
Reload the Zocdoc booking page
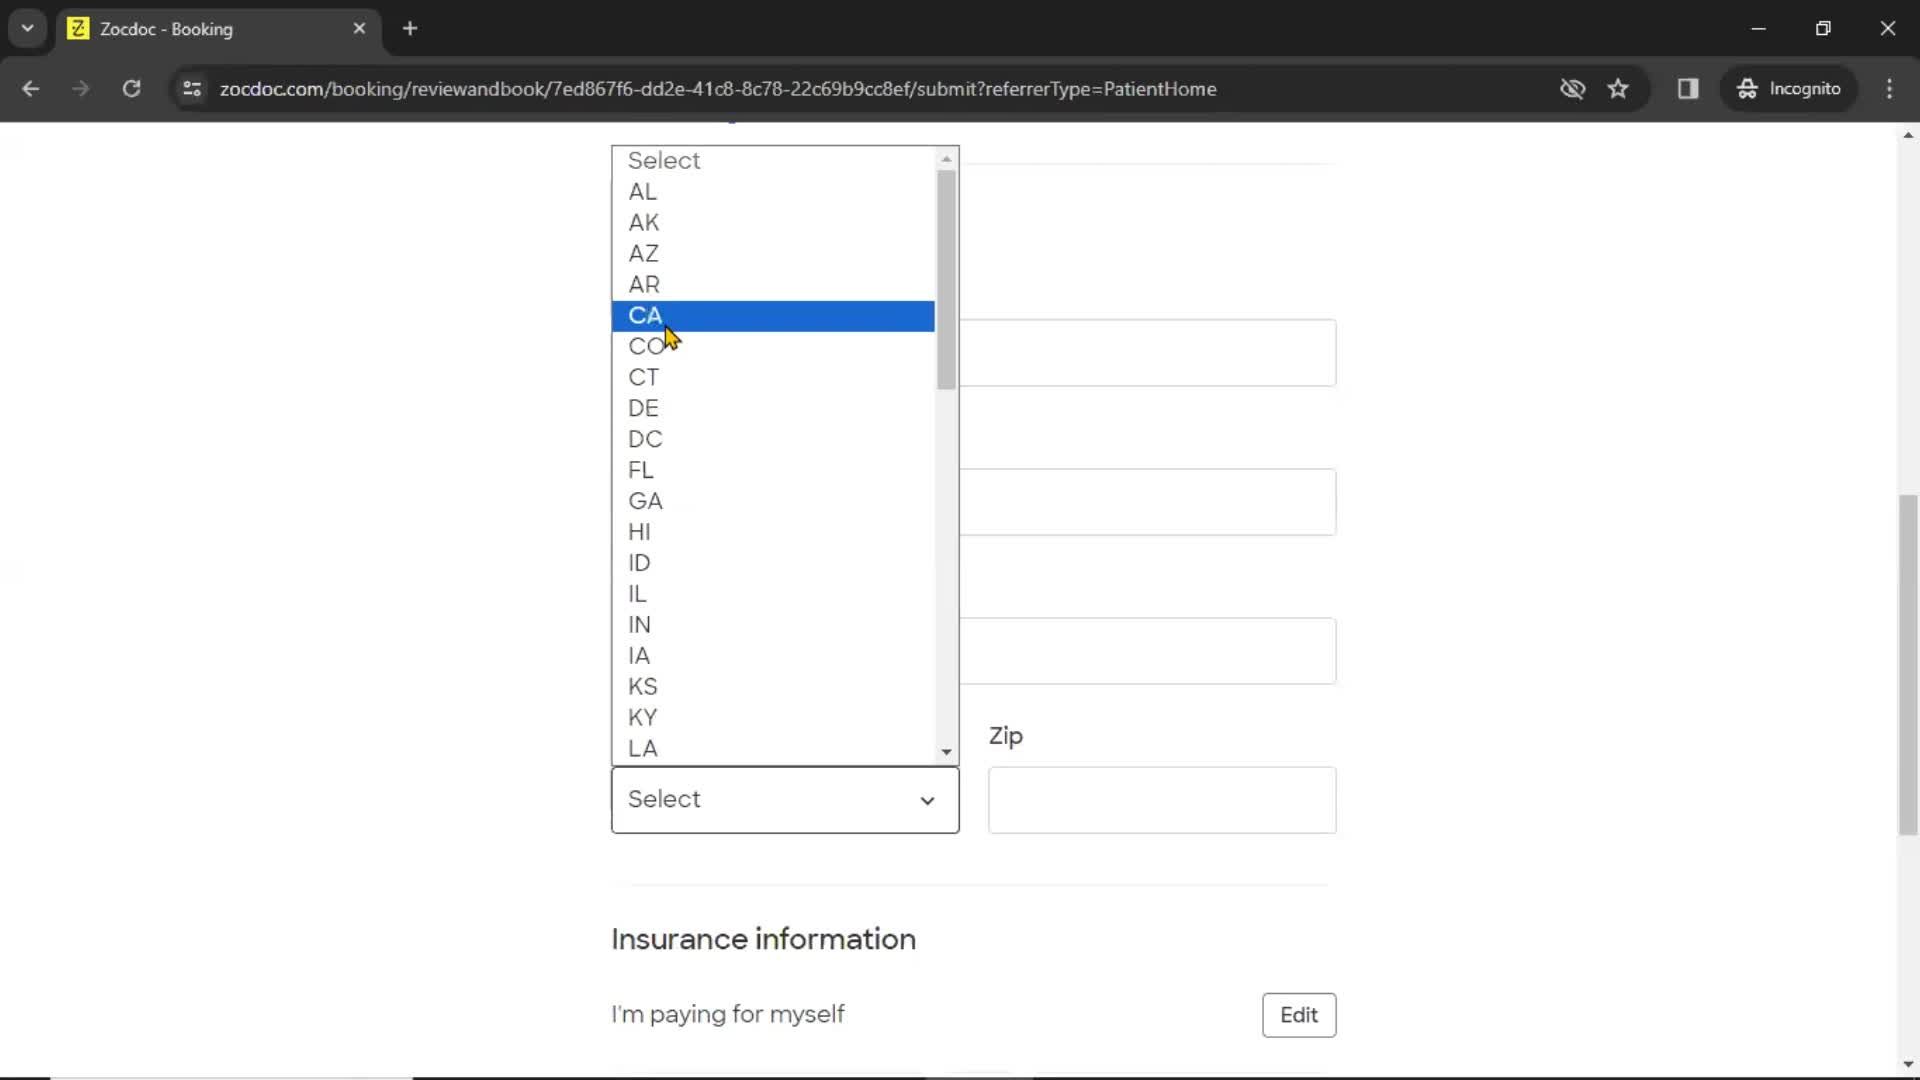[x=131, y=89]
